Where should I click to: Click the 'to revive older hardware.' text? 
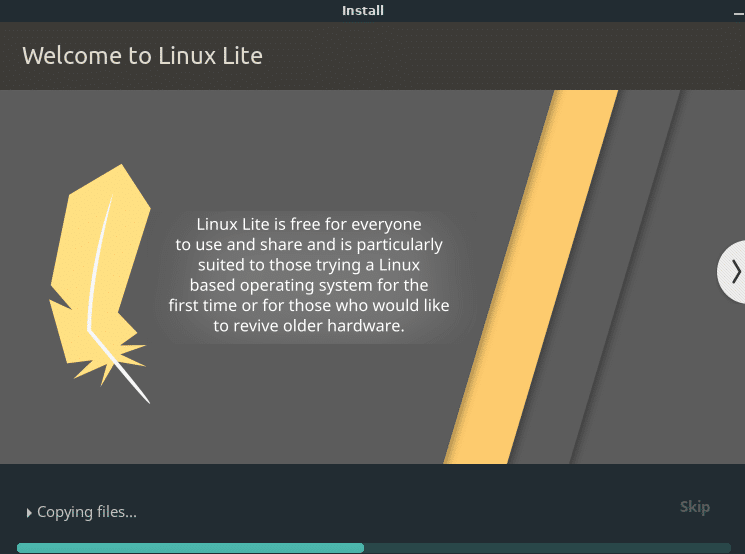pos(309,325)
